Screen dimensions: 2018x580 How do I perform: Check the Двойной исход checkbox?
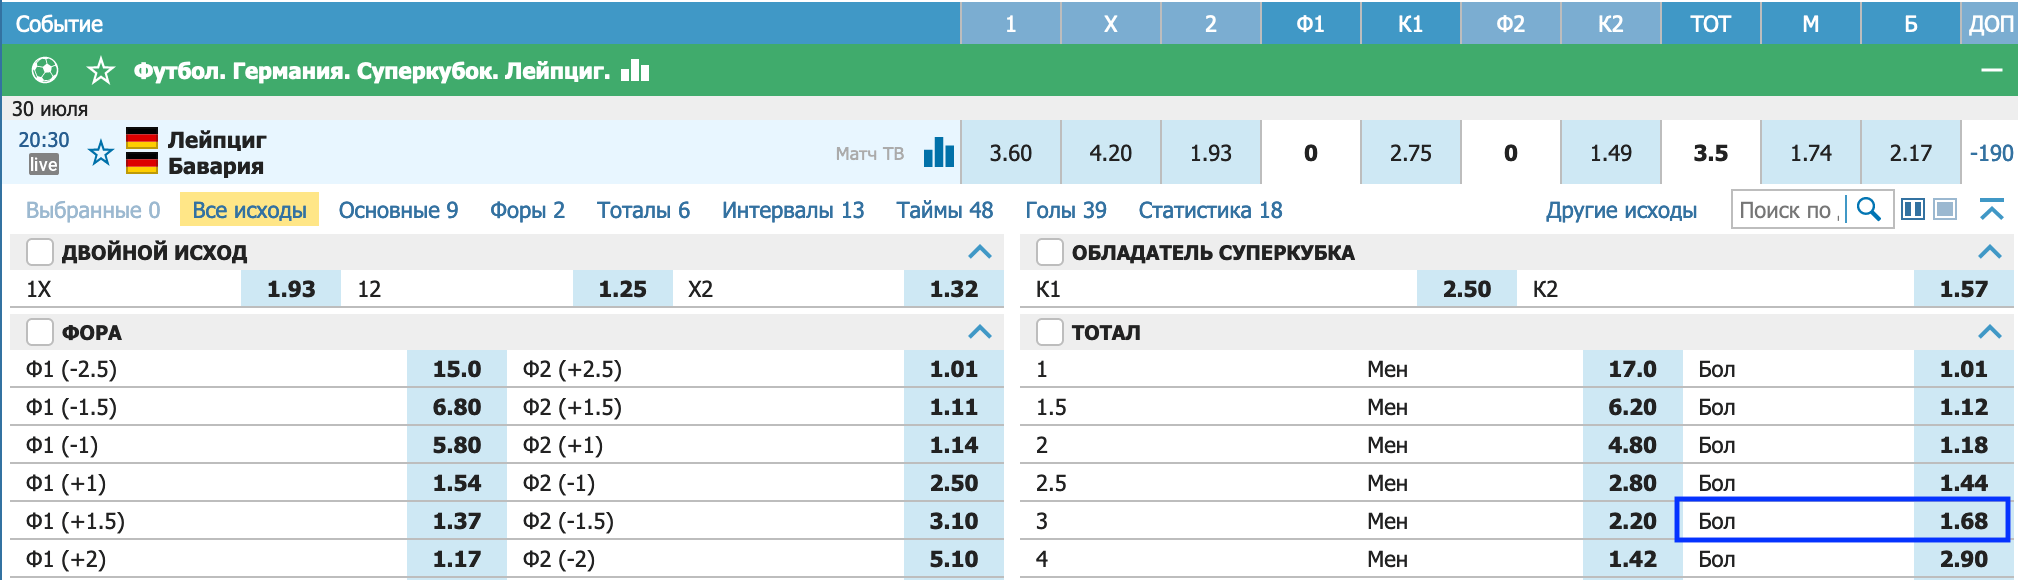(40, 252)
